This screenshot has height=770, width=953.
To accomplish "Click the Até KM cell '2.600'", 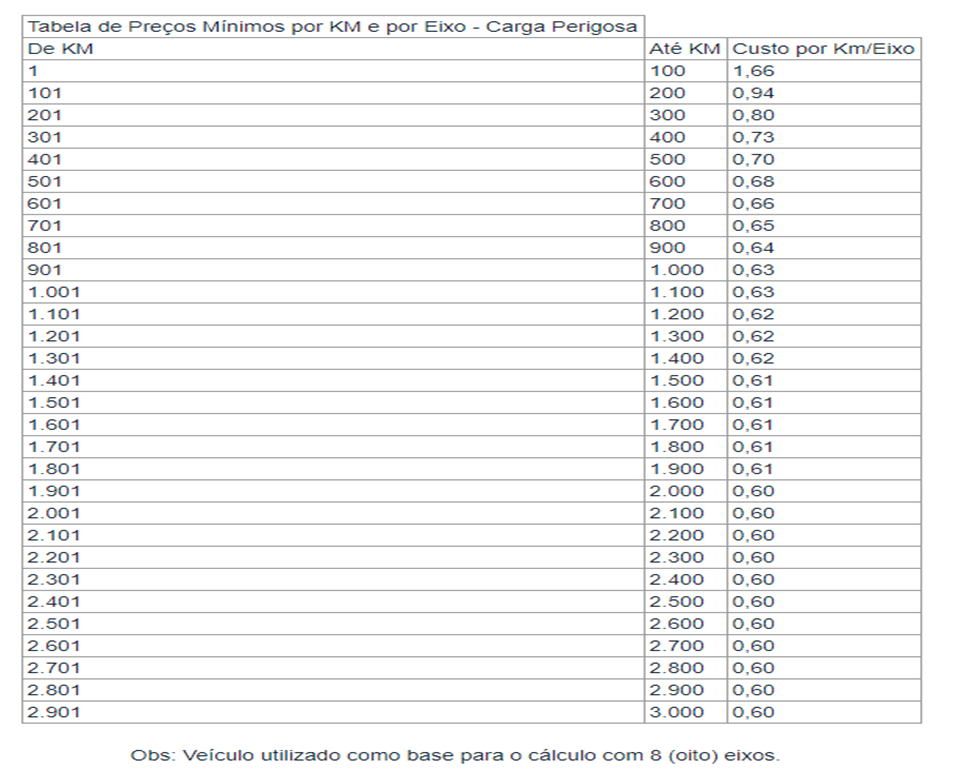I will click(x=686, y=624).
